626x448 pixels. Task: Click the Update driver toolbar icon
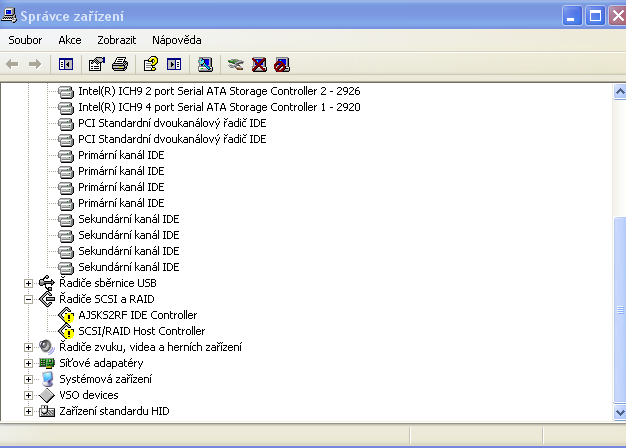tap(236, 64)
